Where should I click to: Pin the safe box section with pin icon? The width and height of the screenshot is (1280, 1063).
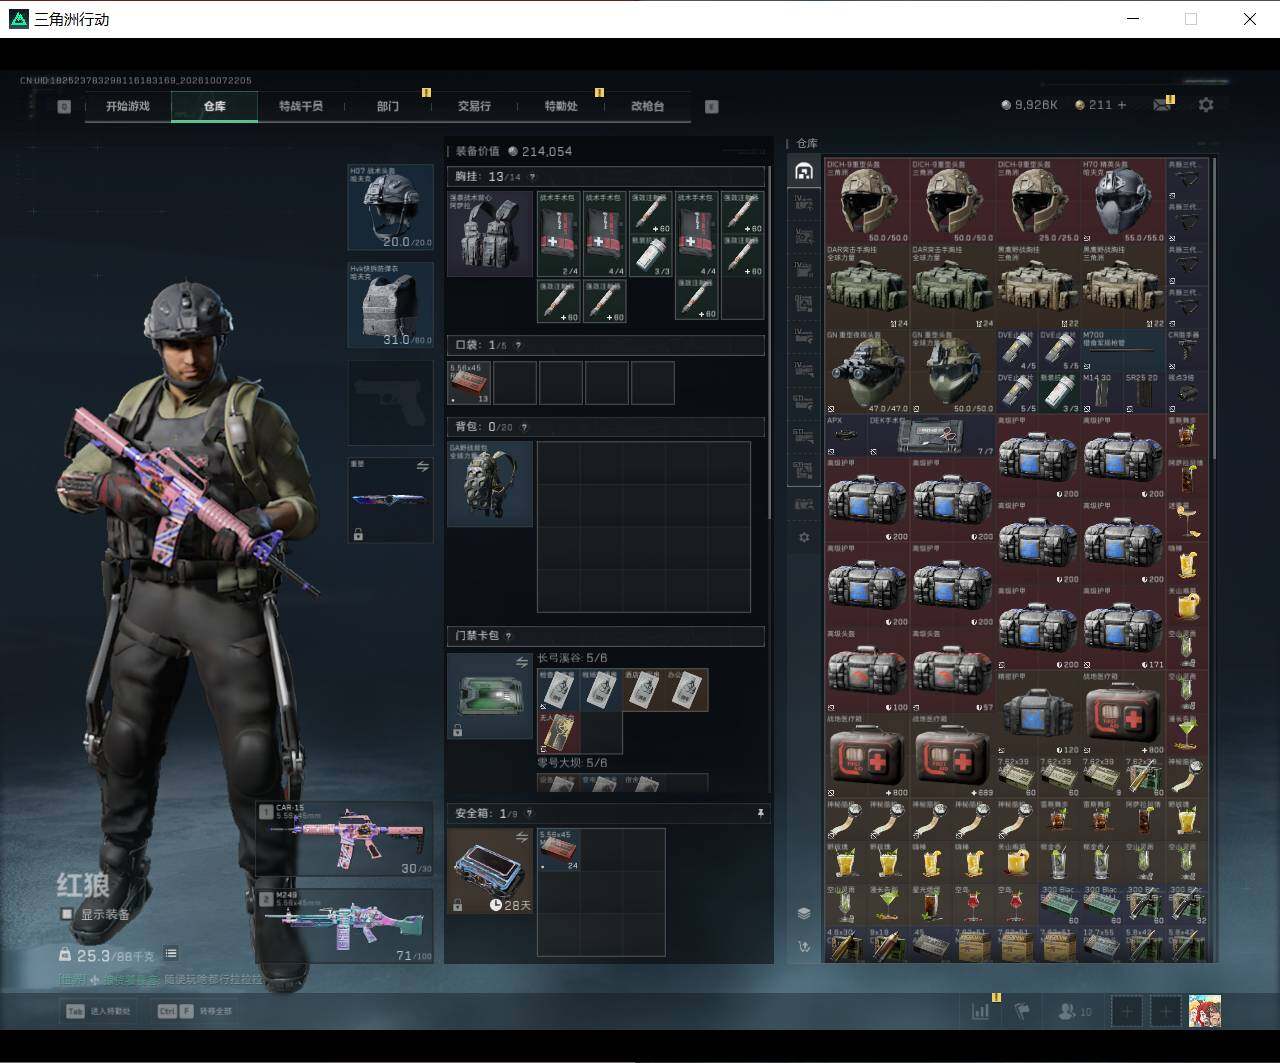click(760, 814)
